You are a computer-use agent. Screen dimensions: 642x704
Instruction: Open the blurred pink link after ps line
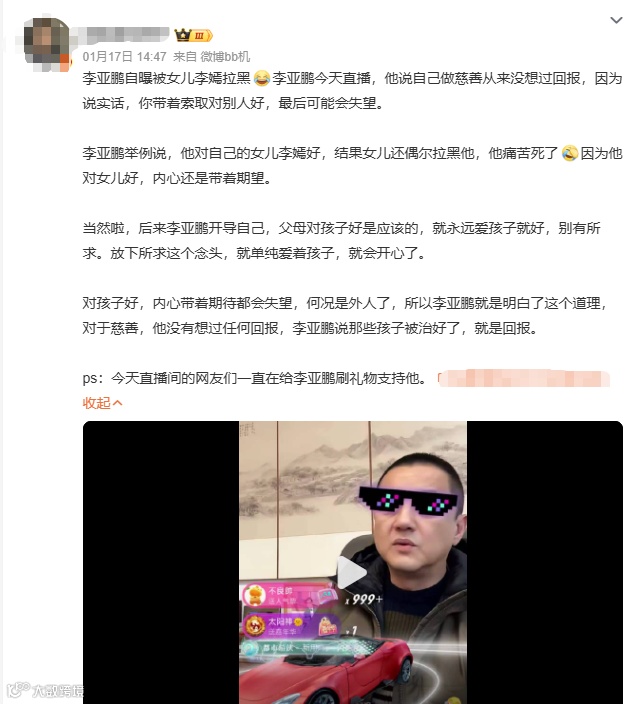tap(523, 378)
